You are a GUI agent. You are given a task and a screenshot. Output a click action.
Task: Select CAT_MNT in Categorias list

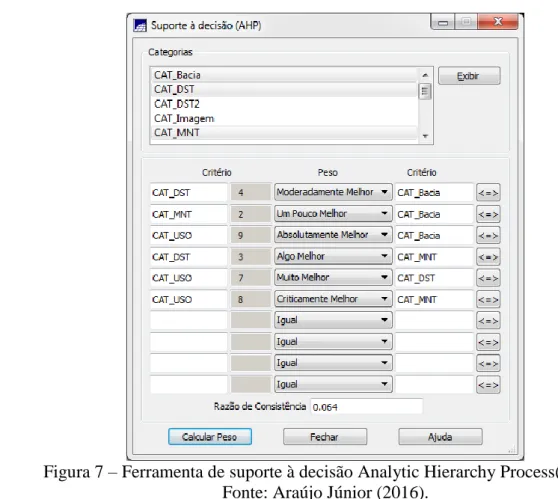click(284, 132)
